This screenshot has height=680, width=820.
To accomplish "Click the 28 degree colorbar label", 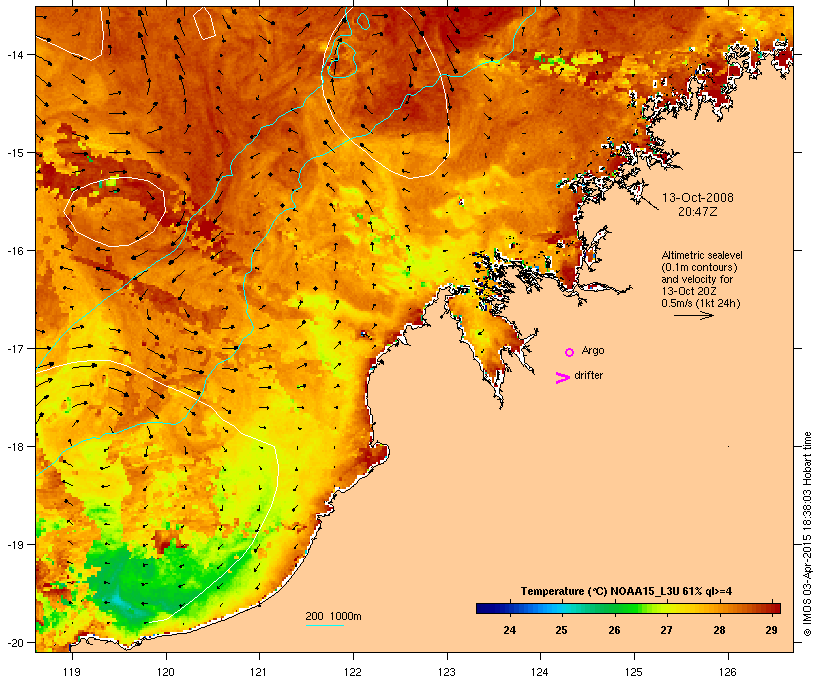I will tap(720, 630).
